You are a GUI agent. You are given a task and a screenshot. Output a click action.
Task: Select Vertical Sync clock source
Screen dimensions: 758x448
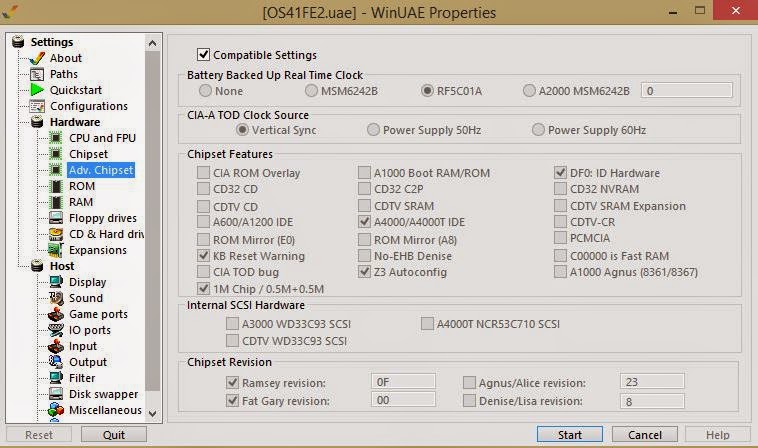pyautogui.click(x=242, y=130)
